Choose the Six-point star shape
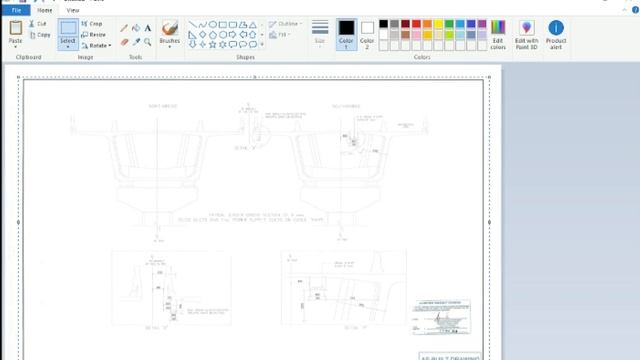Viewport: 640px width, 360px height. pos(222,44)
